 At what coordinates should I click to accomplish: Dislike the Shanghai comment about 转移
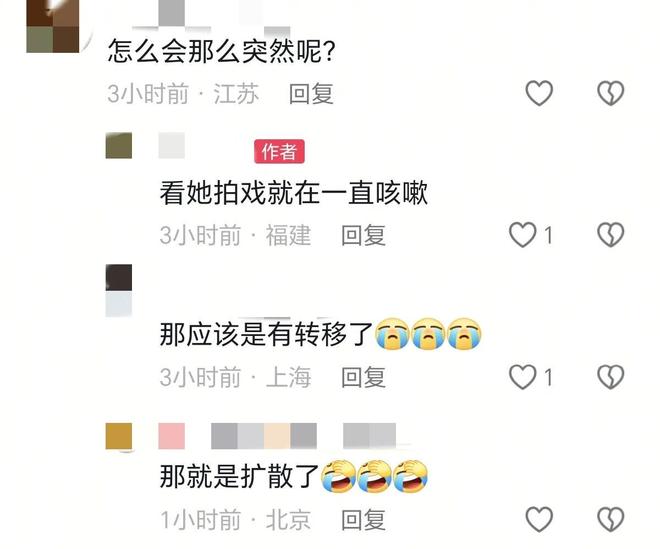tap(611, 376)
